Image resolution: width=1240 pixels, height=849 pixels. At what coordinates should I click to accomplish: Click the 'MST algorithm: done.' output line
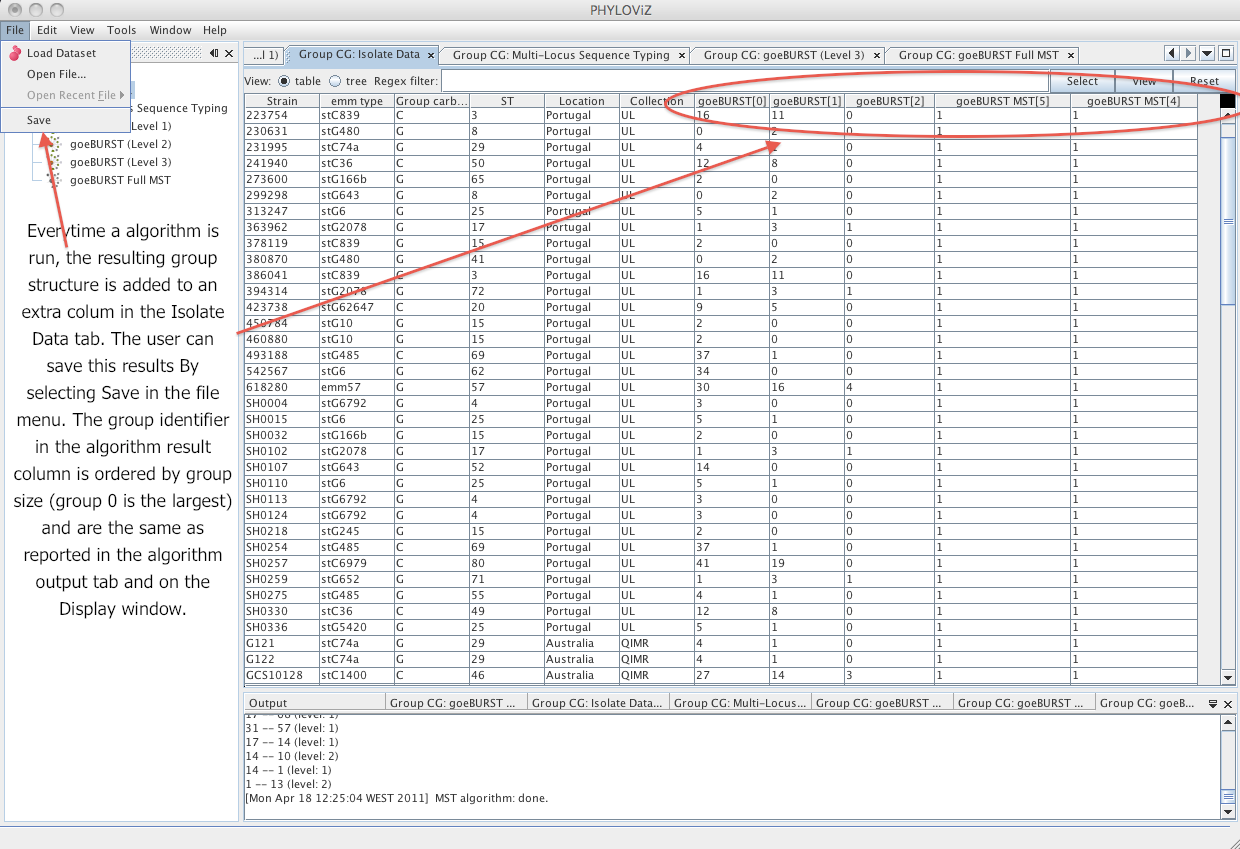[396, 798]
